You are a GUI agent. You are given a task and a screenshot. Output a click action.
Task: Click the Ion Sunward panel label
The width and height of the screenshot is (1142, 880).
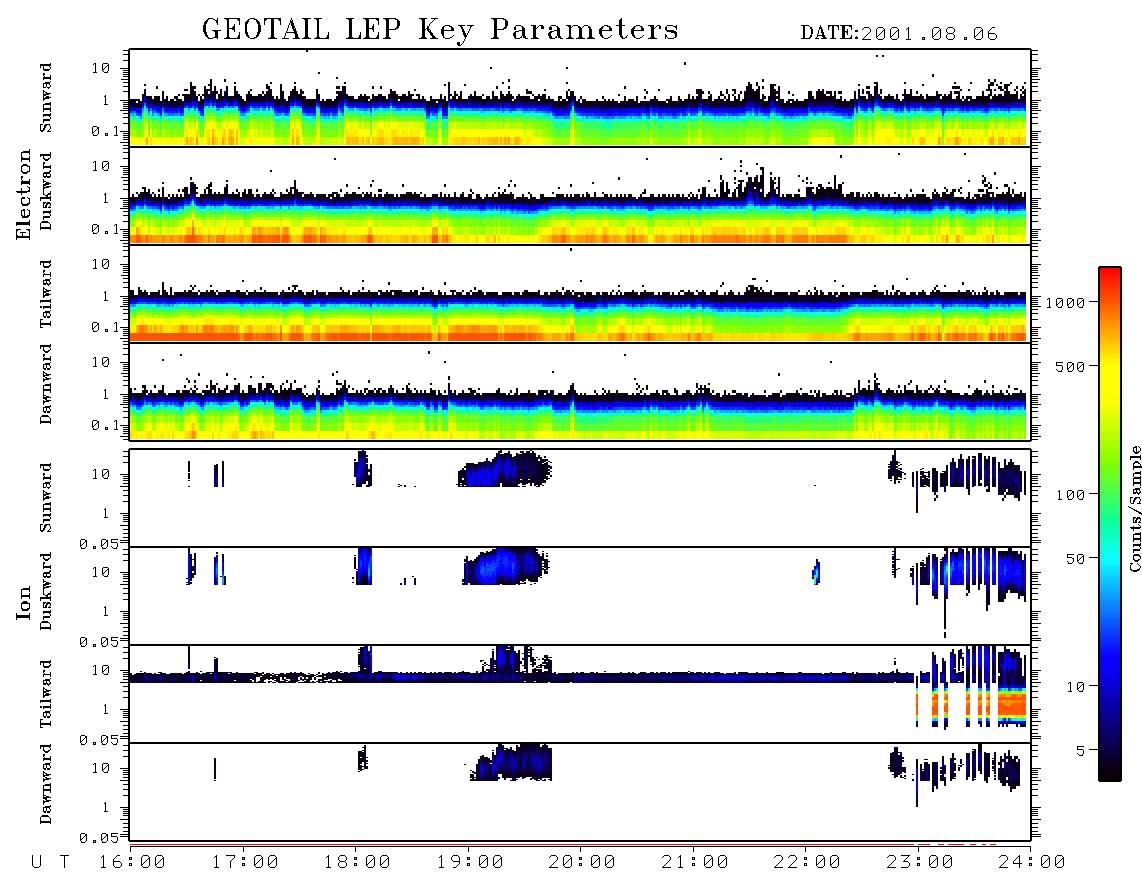click(46, 497)
